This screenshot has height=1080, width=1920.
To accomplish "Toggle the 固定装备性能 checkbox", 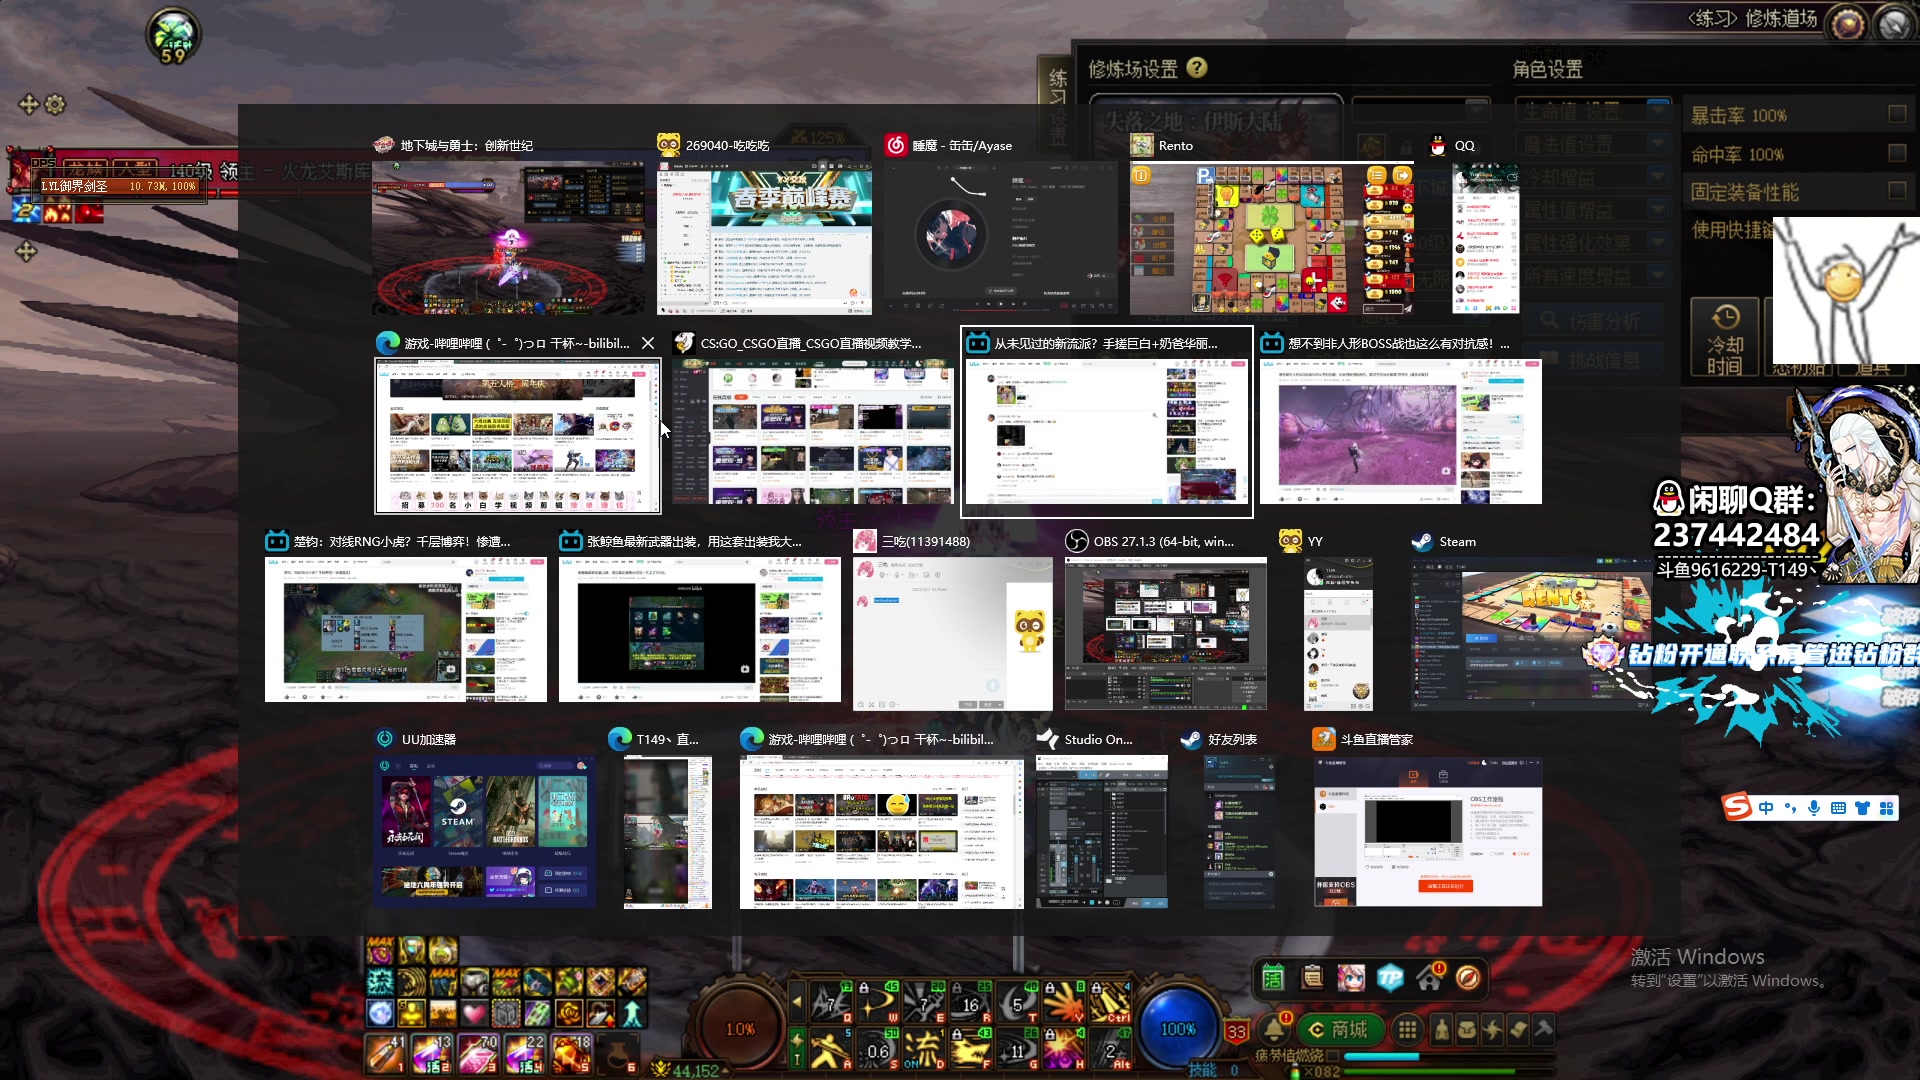I will pyautogui.click(x=1897, y=189).
